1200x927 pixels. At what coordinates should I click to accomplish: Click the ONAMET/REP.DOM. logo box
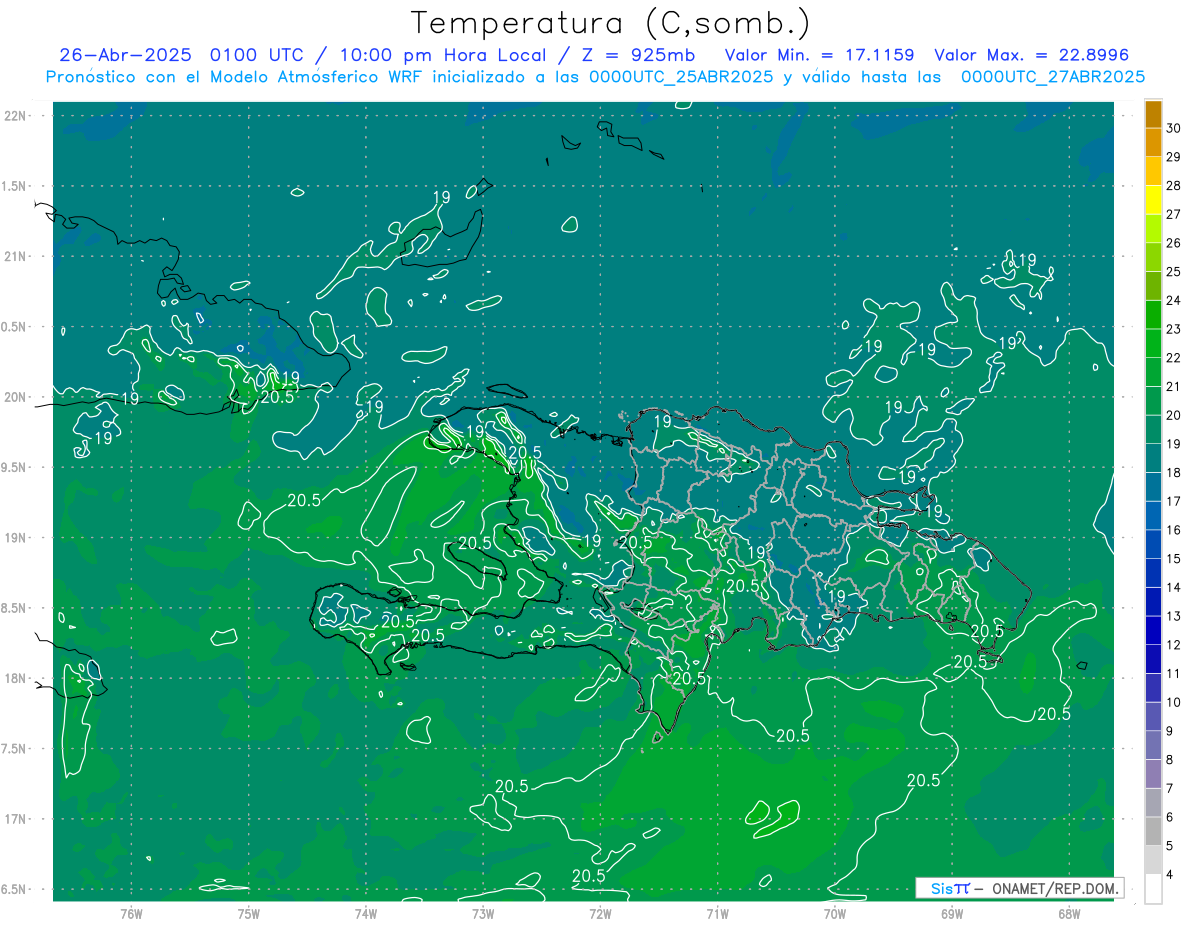tap(1019, 888)
